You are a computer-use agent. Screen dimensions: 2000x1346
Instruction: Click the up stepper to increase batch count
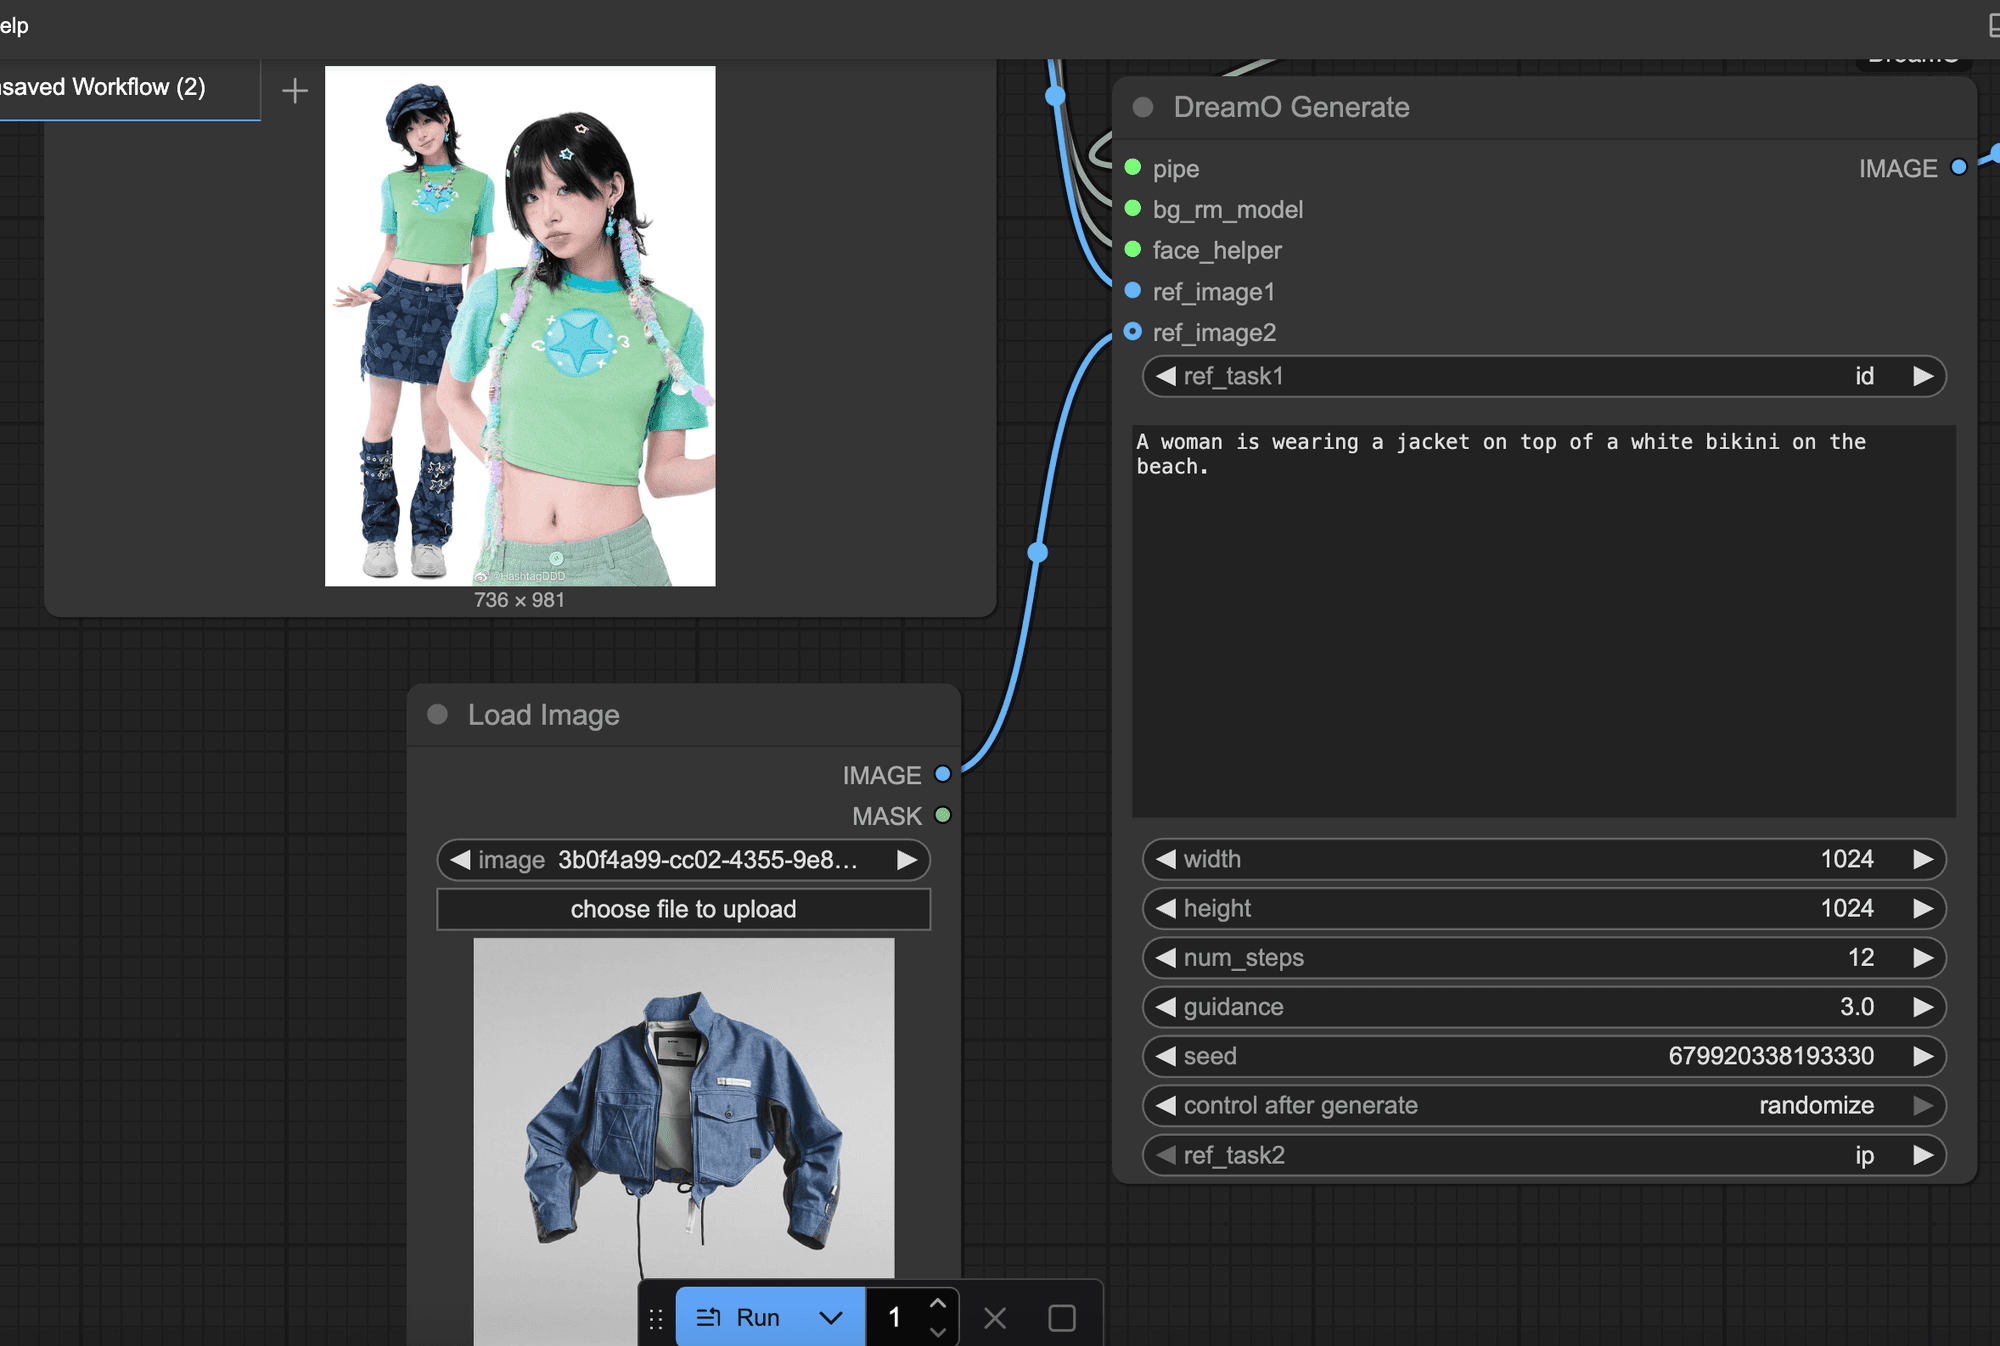point(937,1303)
